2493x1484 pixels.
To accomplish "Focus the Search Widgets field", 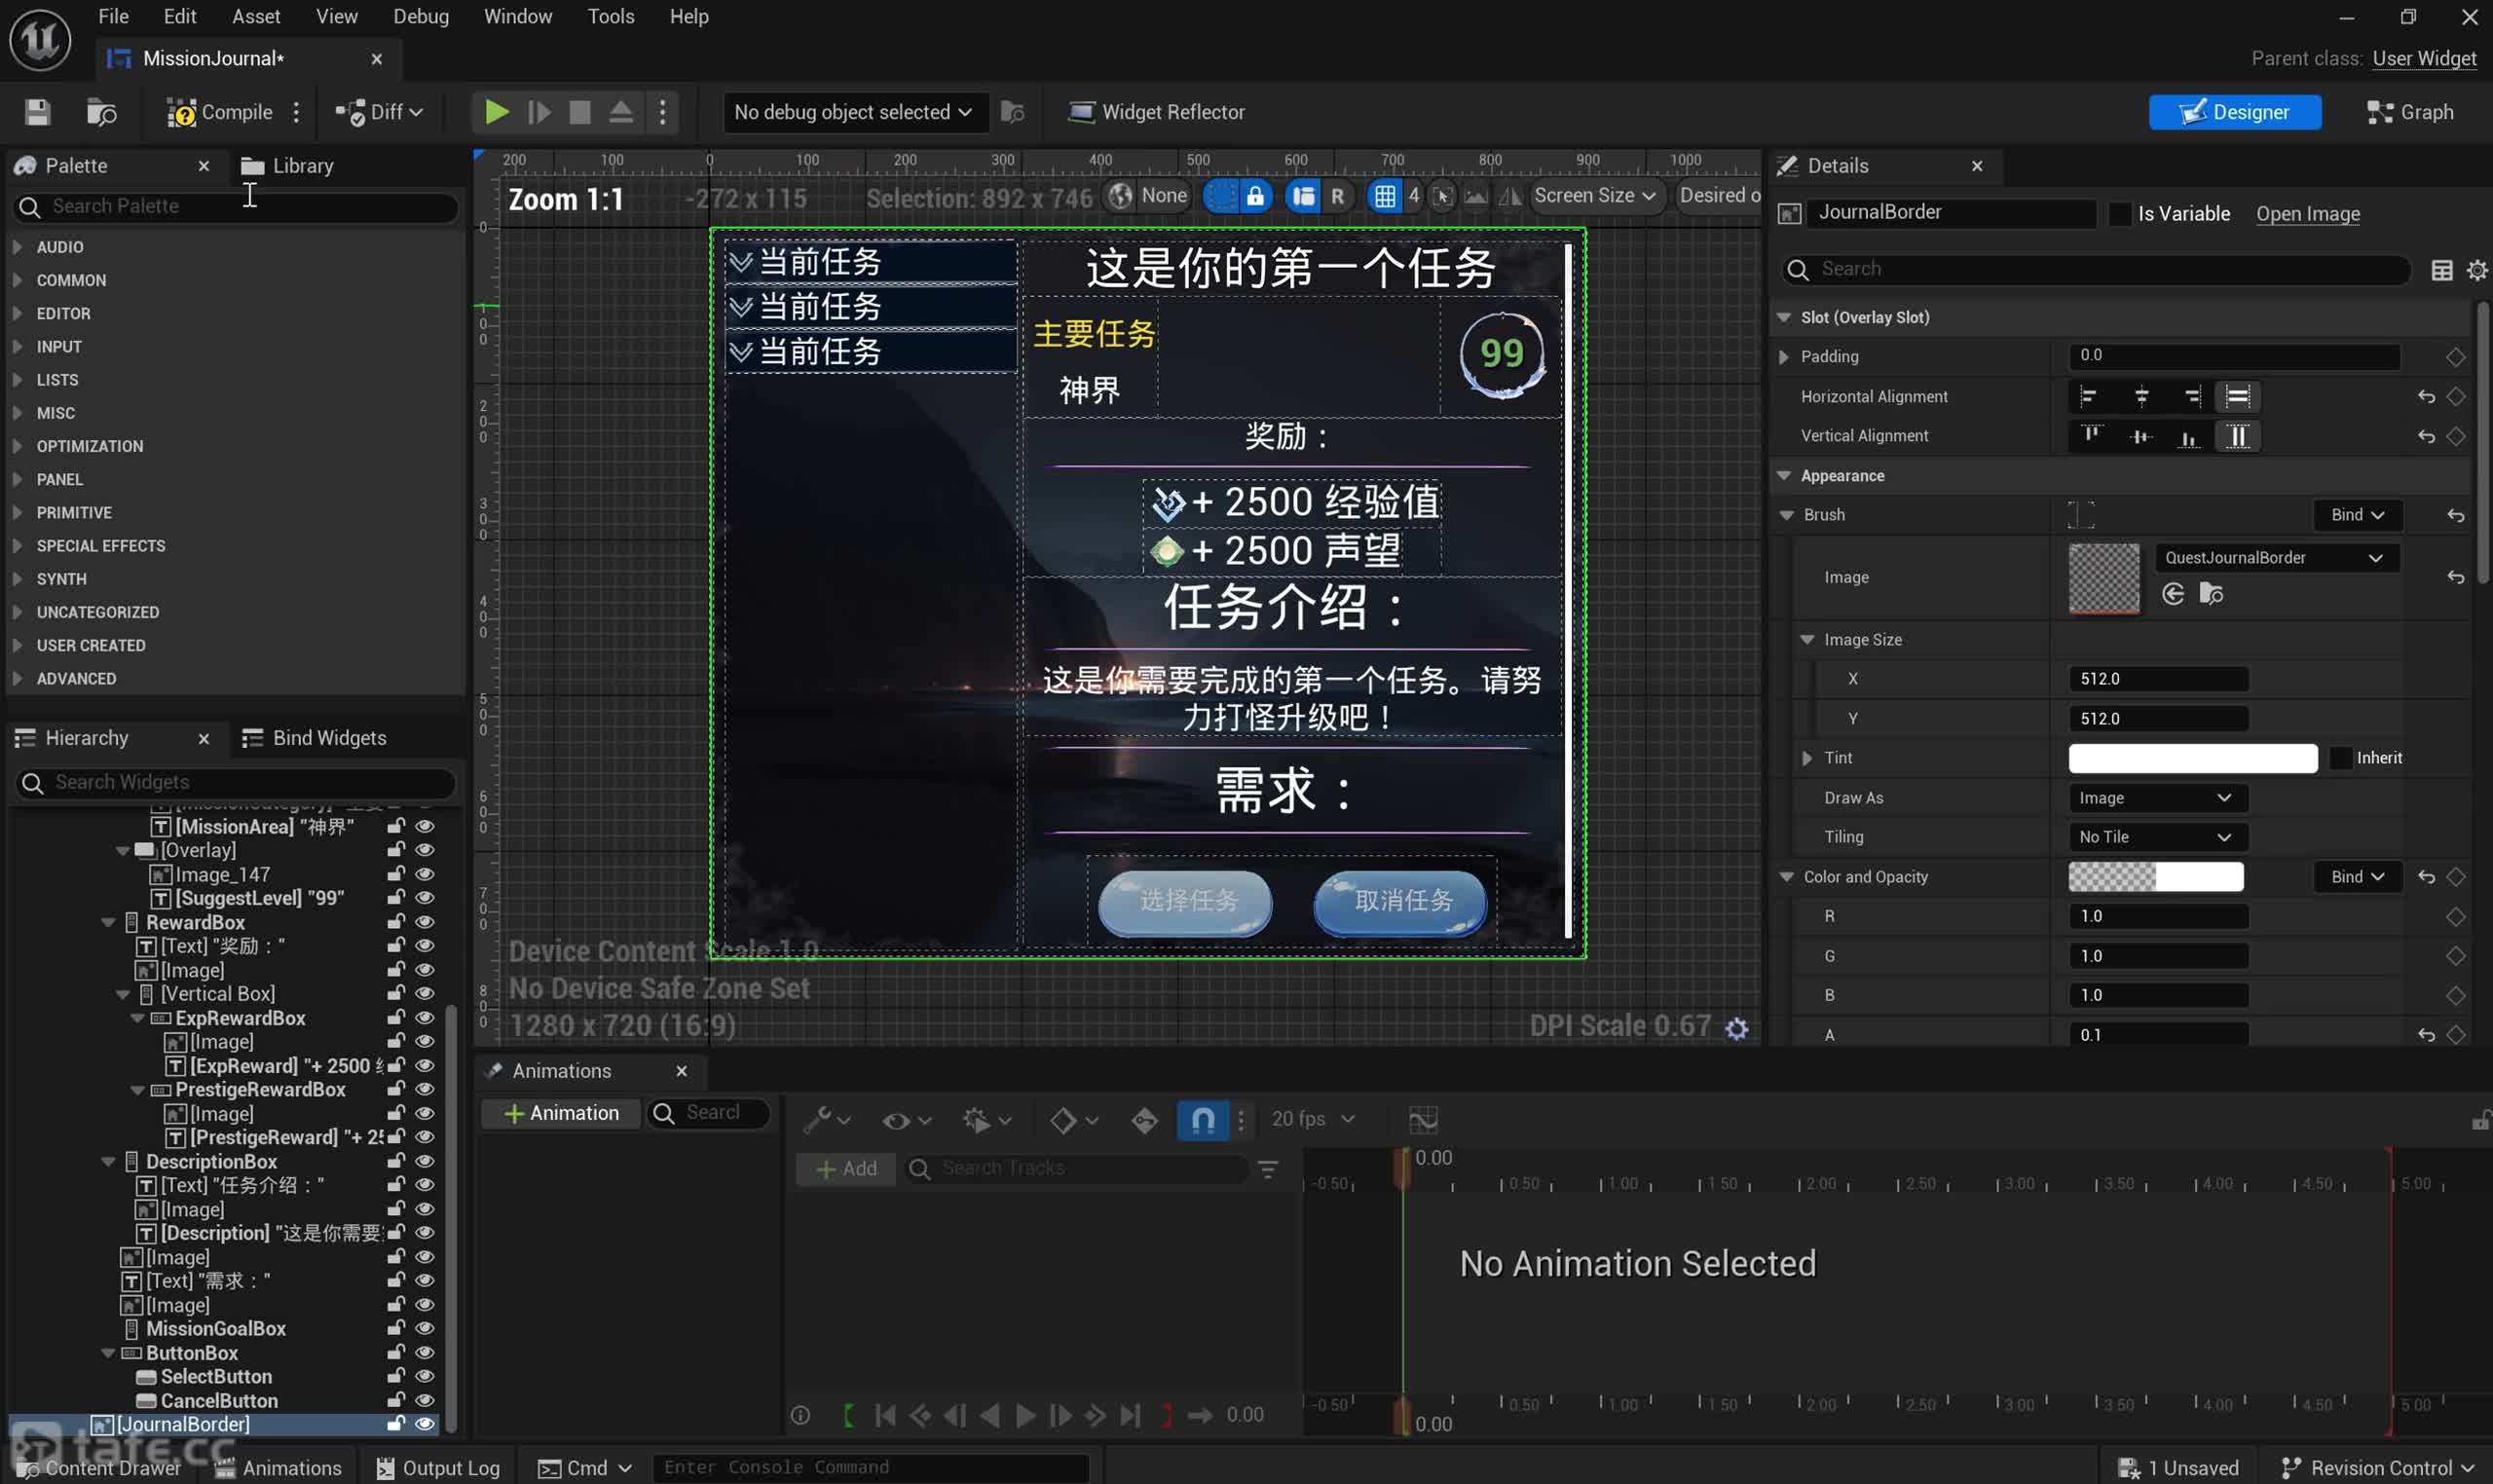I will pos(236,782).
